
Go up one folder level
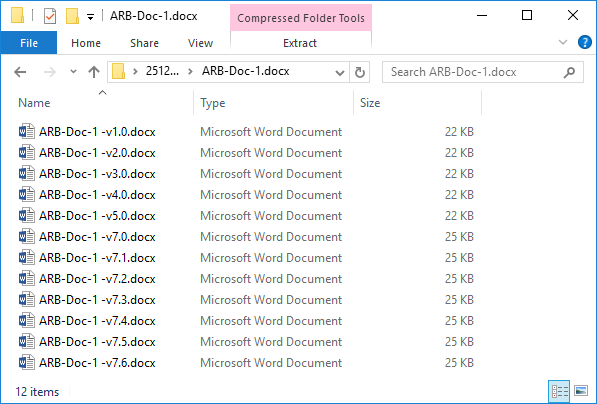(94, 72)
